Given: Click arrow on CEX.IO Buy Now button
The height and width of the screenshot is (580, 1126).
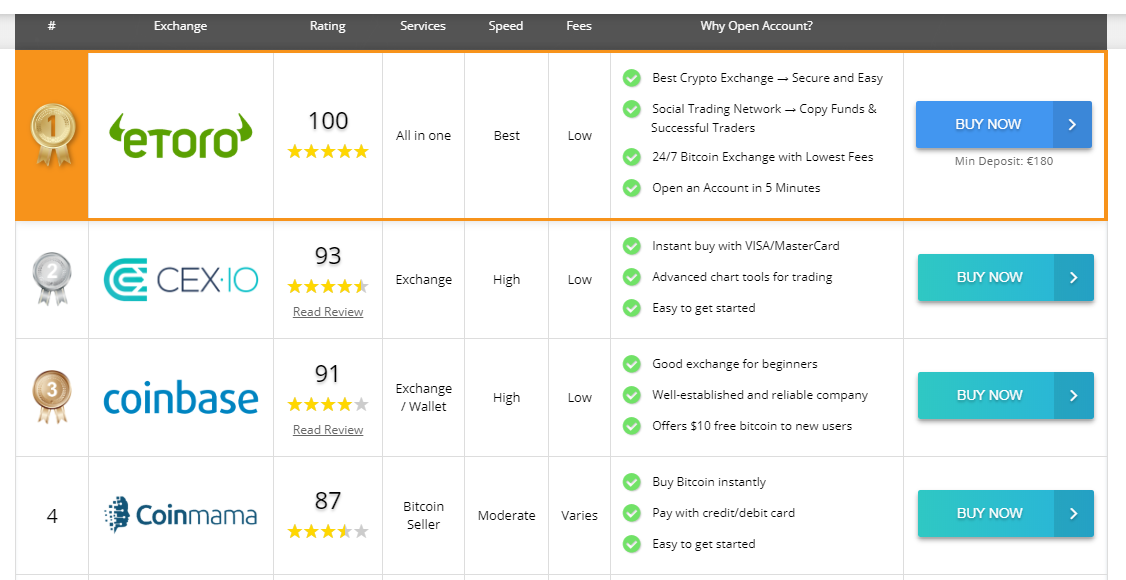Looking at the screenshot, I should (x=1073, y=278).
